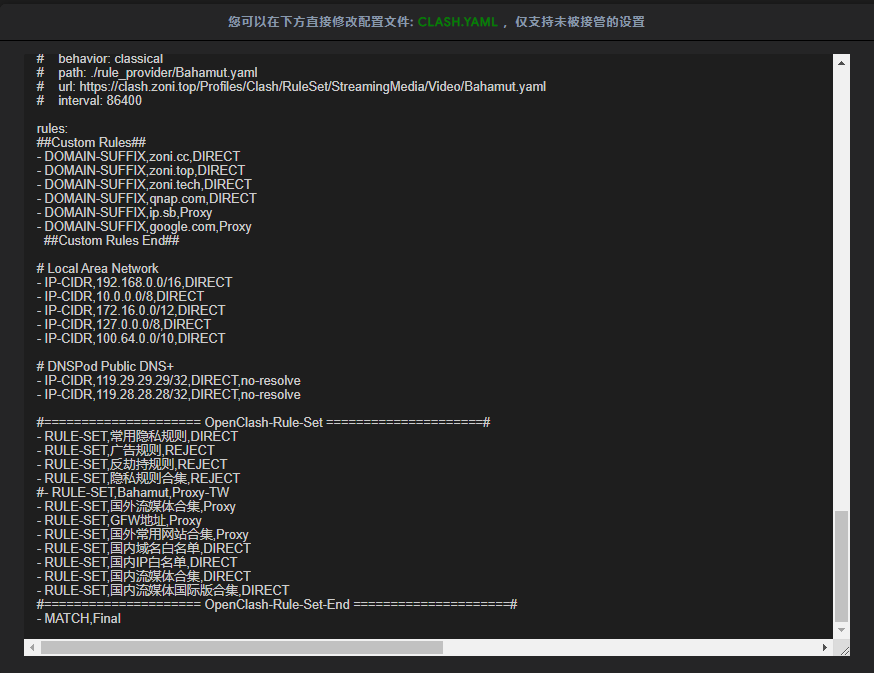Click the horizontal scroll right arrow
874x673 pixels.
click(x=824, y=647)
